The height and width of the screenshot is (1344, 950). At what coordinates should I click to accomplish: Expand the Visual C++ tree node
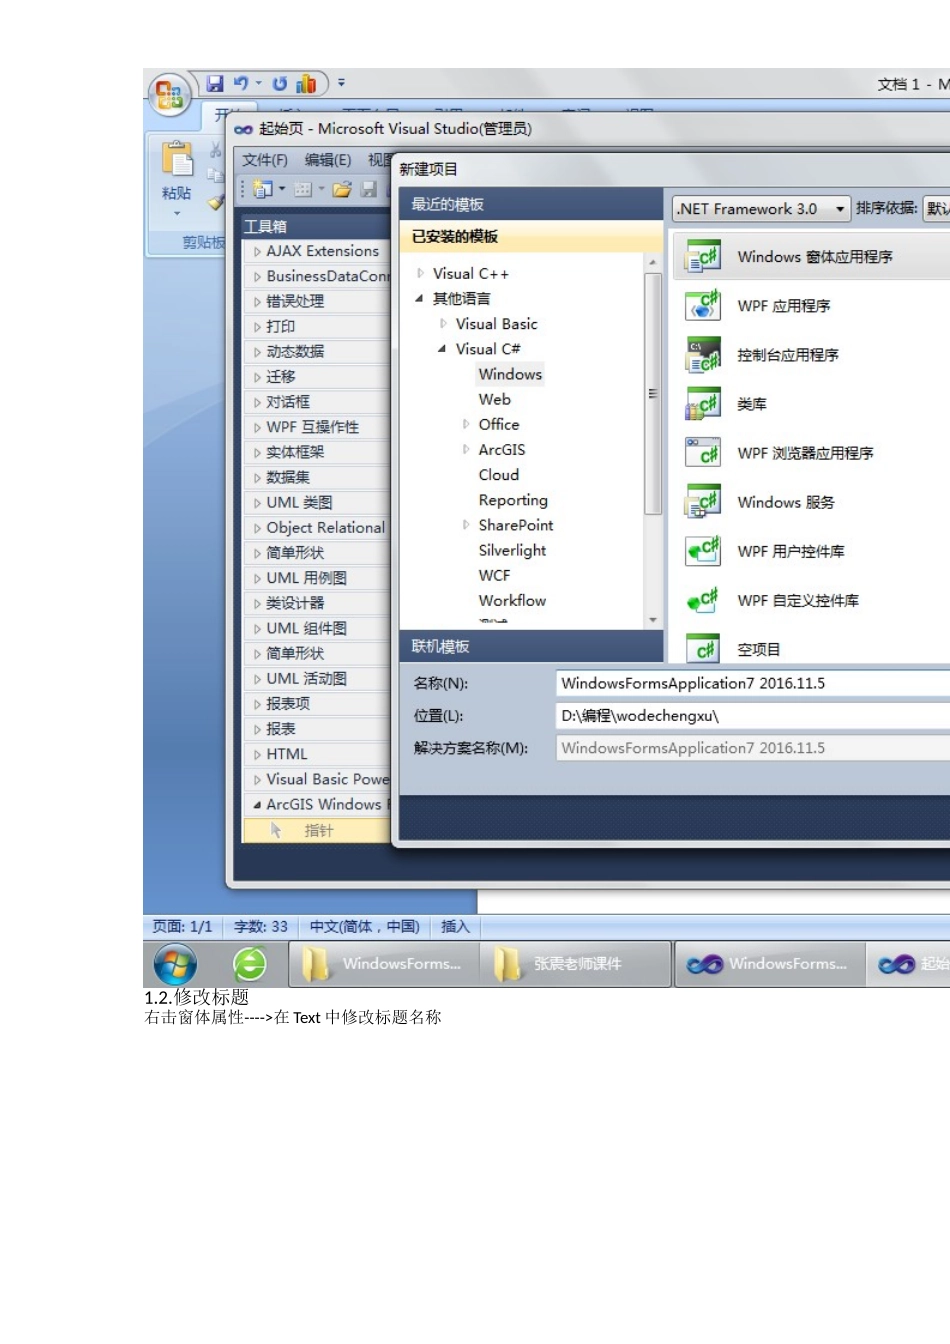tap(420, 273)
